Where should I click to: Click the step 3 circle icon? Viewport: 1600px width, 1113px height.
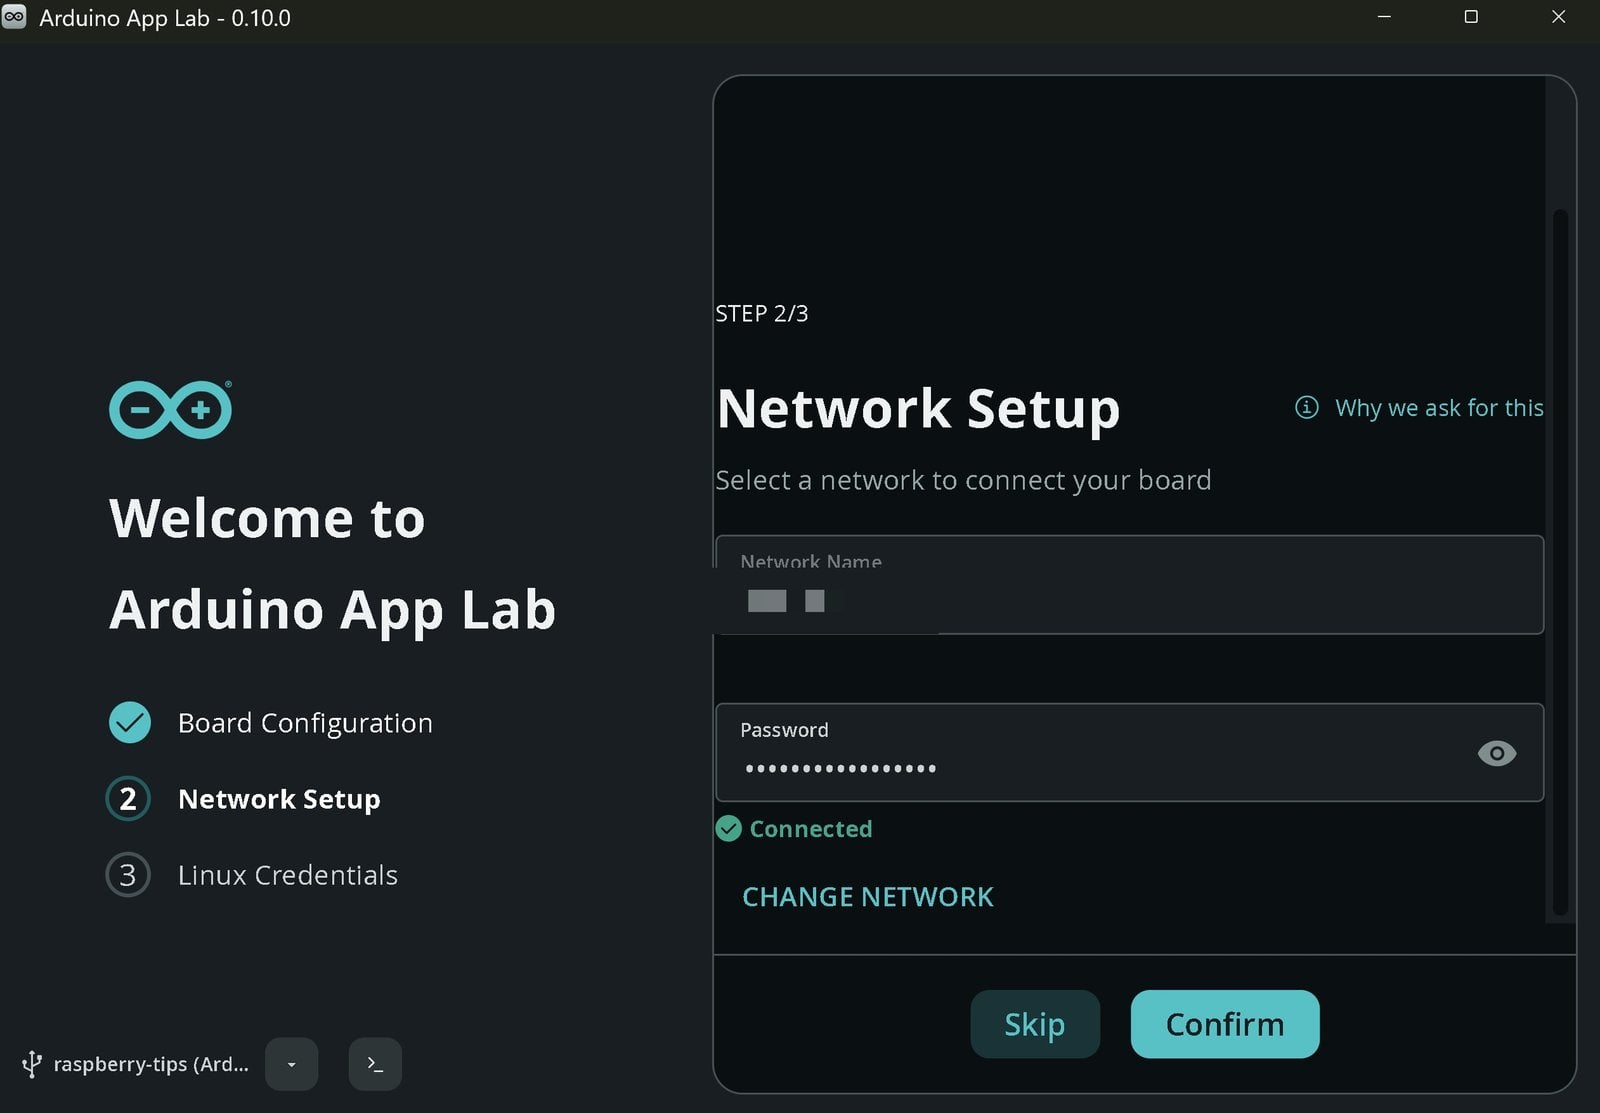pos(128,875)
